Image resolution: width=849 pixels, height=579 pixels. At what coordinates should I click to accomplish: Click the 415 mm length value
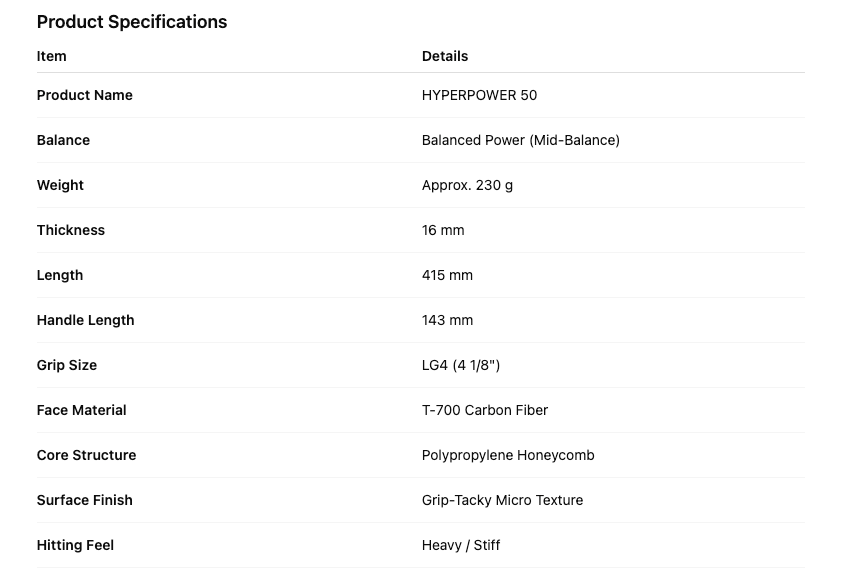[447, 275]
